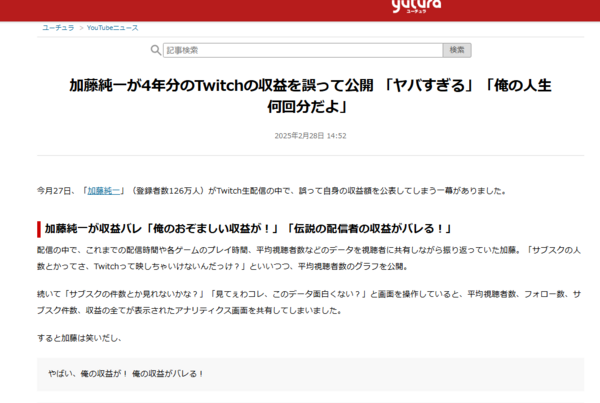Click the 検索 search button
The width and height of the screenshot is (600, 403).
(x=457, y=50)
